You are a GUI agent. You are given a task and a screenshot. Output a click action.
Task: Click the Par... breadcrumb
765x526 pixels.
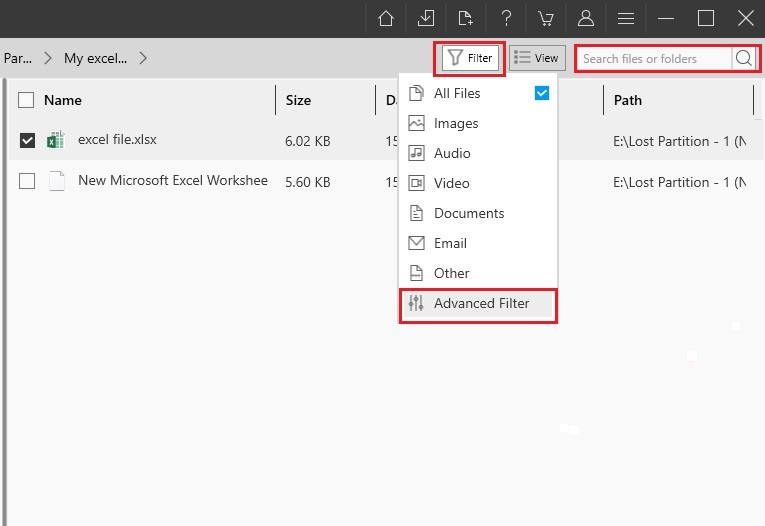click(x=18, y=58)
